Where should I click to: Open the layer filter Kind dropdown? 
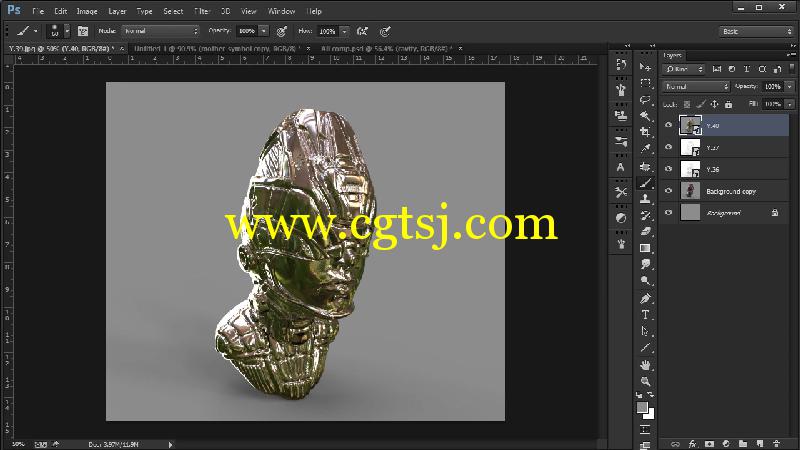pos(683,69)
